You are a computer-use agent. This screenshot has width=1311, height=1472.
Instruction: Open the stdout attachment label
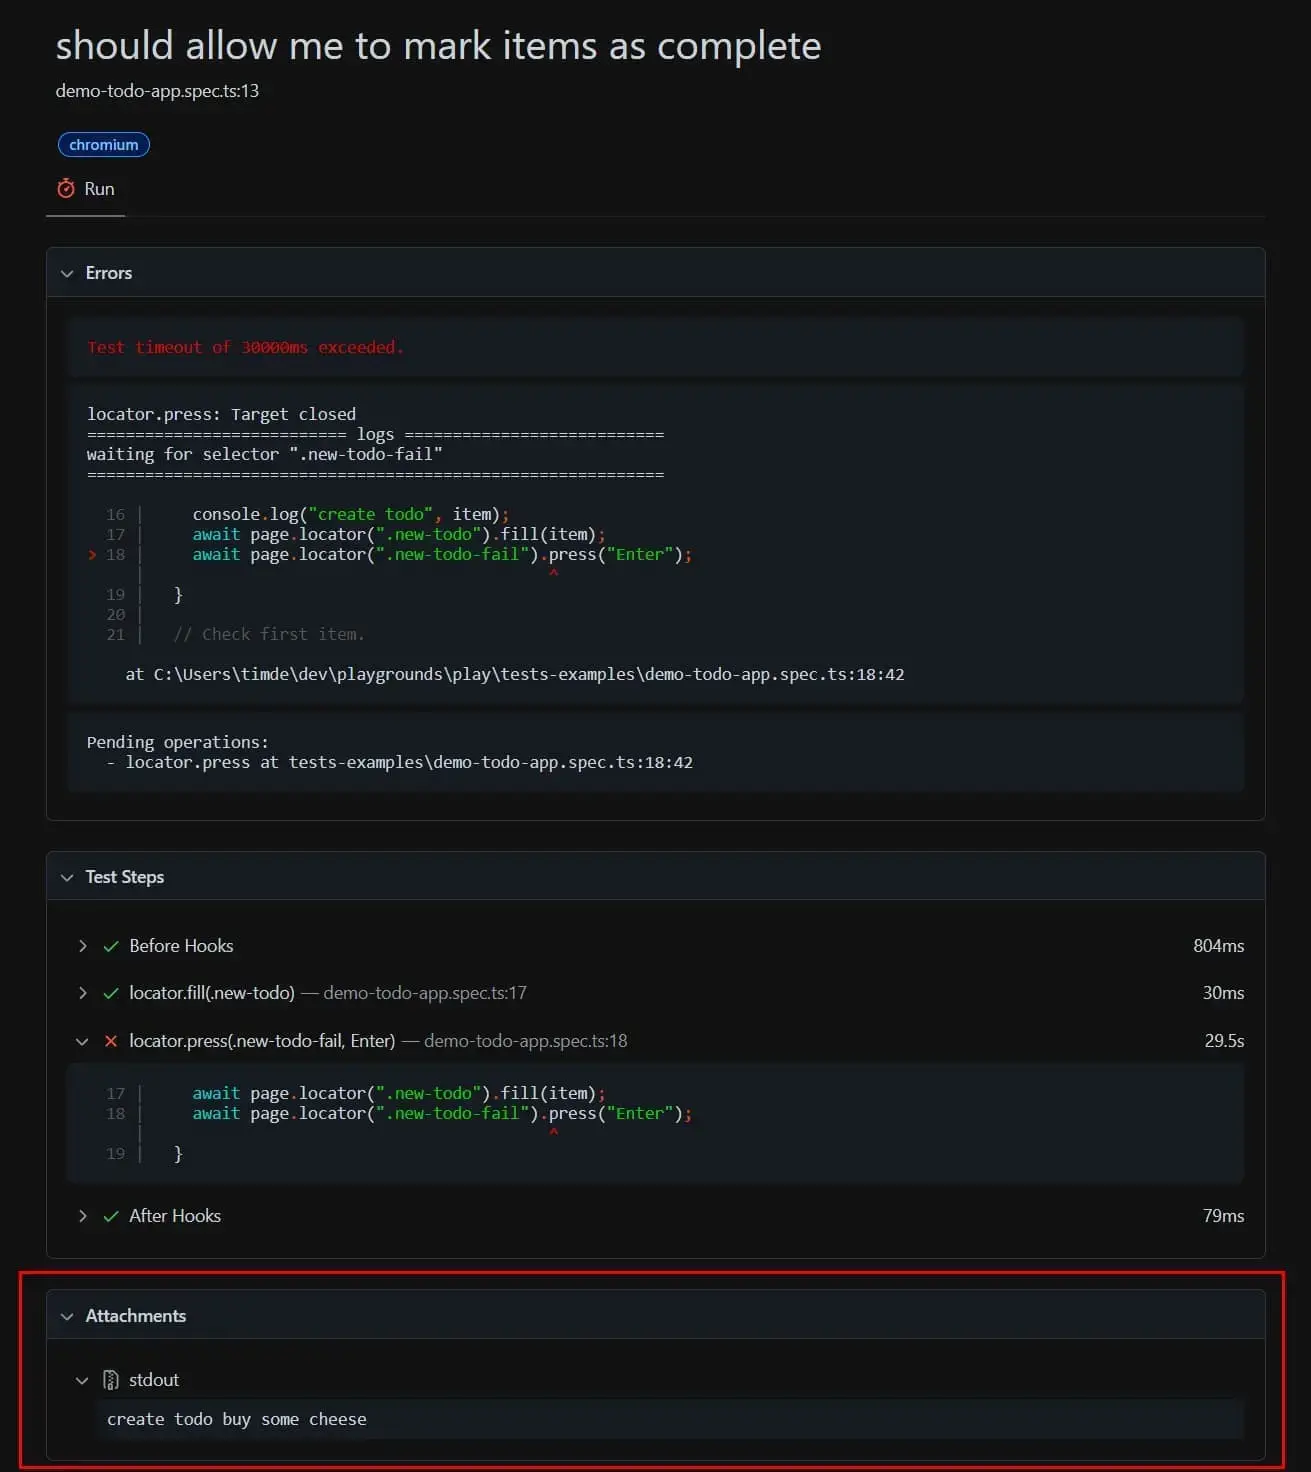coord(154,1380)
